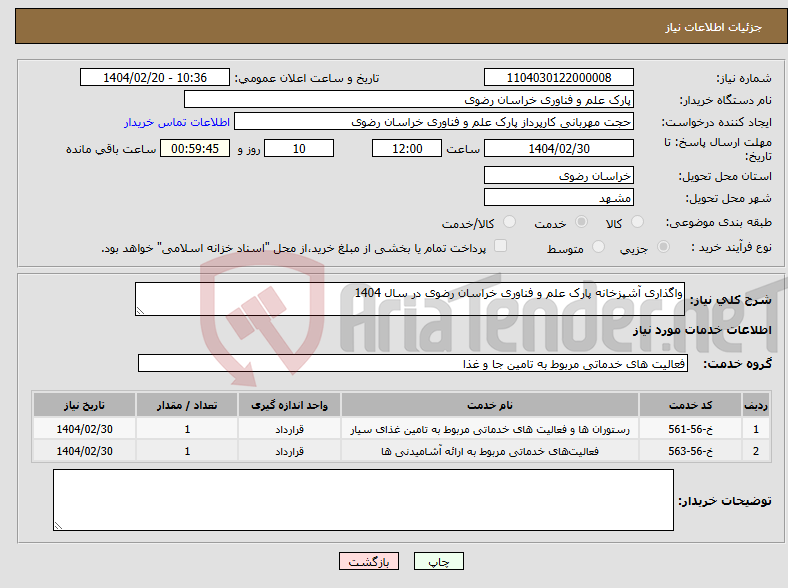Viewport: 788px width, 588px height.
Task: Click the resize handle of توضیحات خریدار box
Action: click(x=58, y=526)
